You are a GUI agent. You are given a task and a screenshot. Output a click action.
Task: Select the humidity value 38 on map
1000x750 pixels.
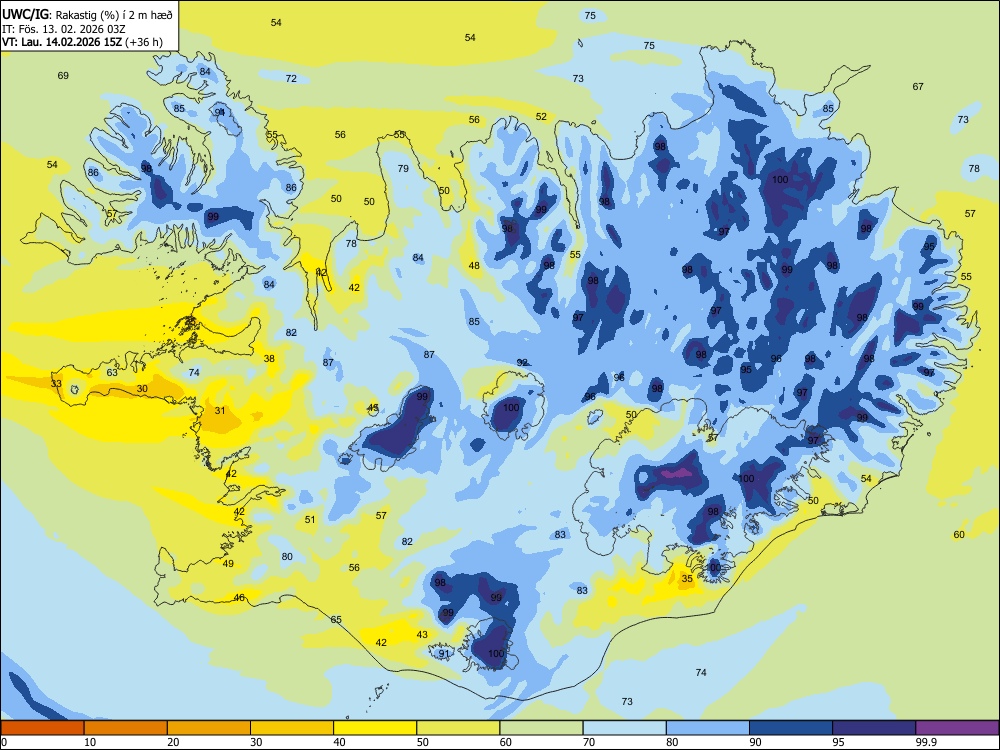[269, 358]
